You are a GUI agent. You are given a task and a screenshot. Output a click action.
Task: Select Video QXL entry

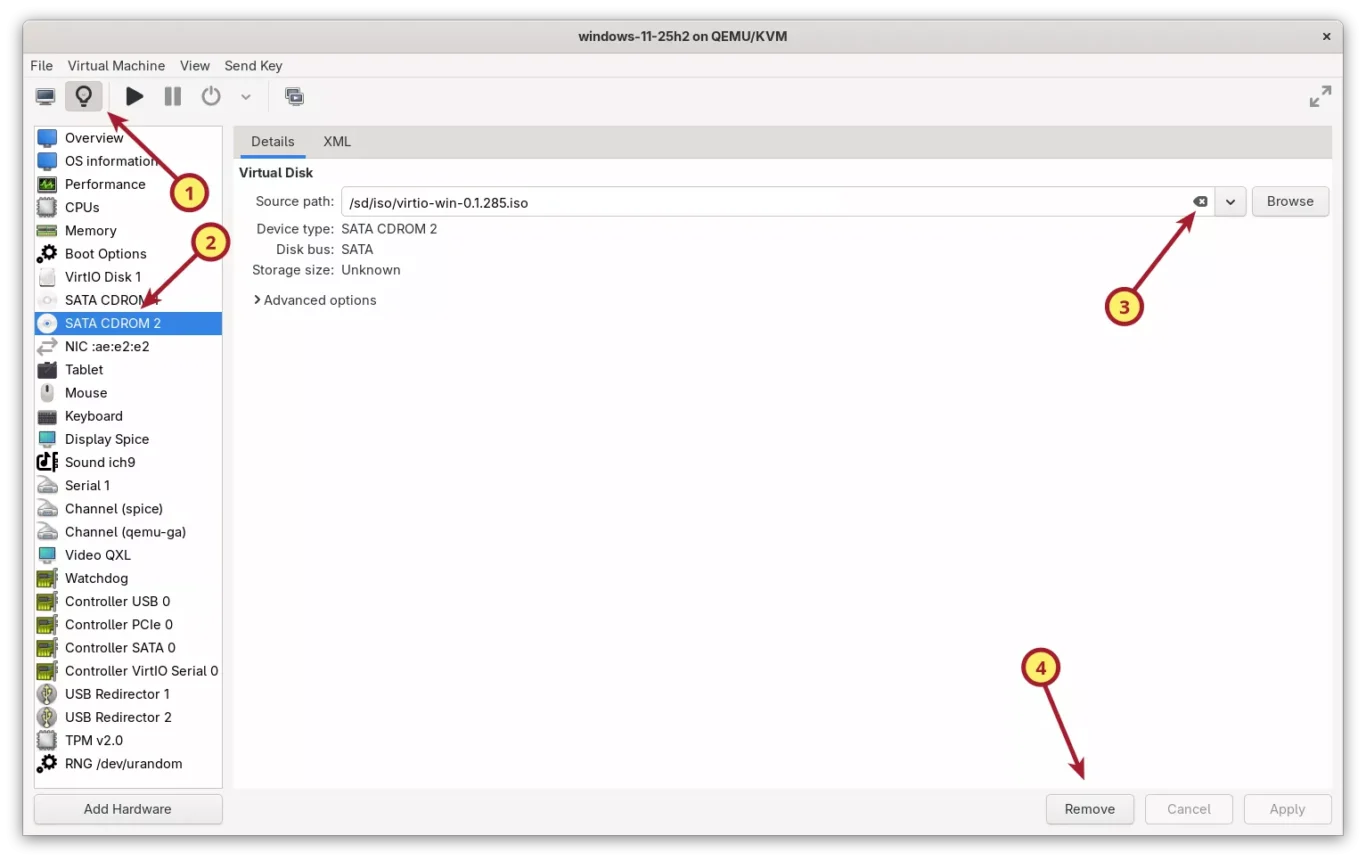pyautogui.click(x=128, y=555)
